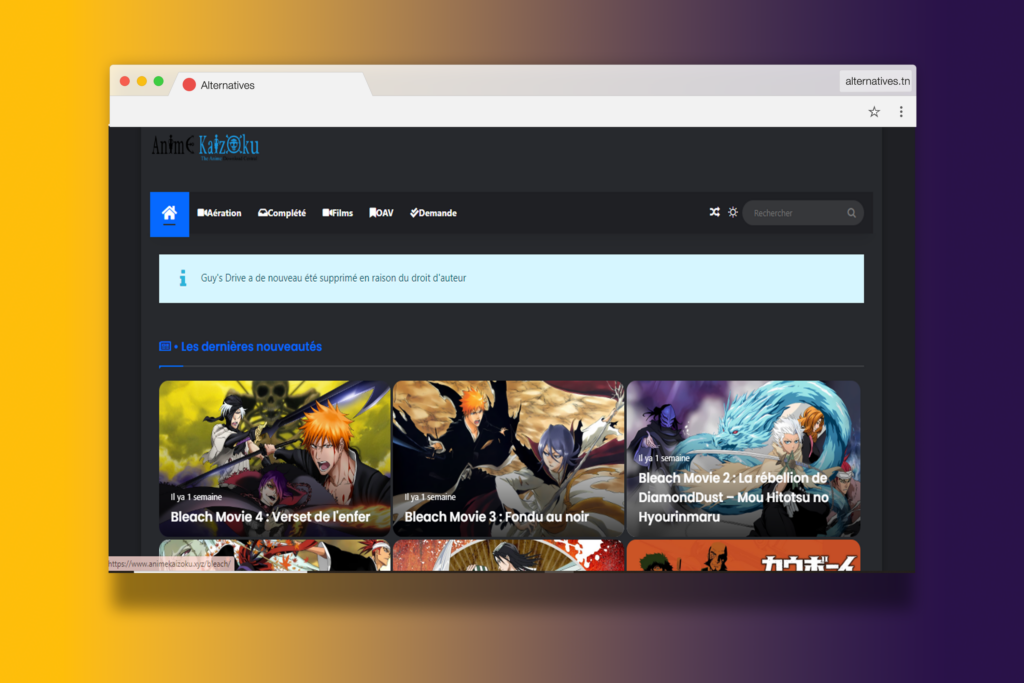The width and height of the screenshot is (1024, 683).
Task: Open the browser three-dot menu
Action: click(901, 112)
